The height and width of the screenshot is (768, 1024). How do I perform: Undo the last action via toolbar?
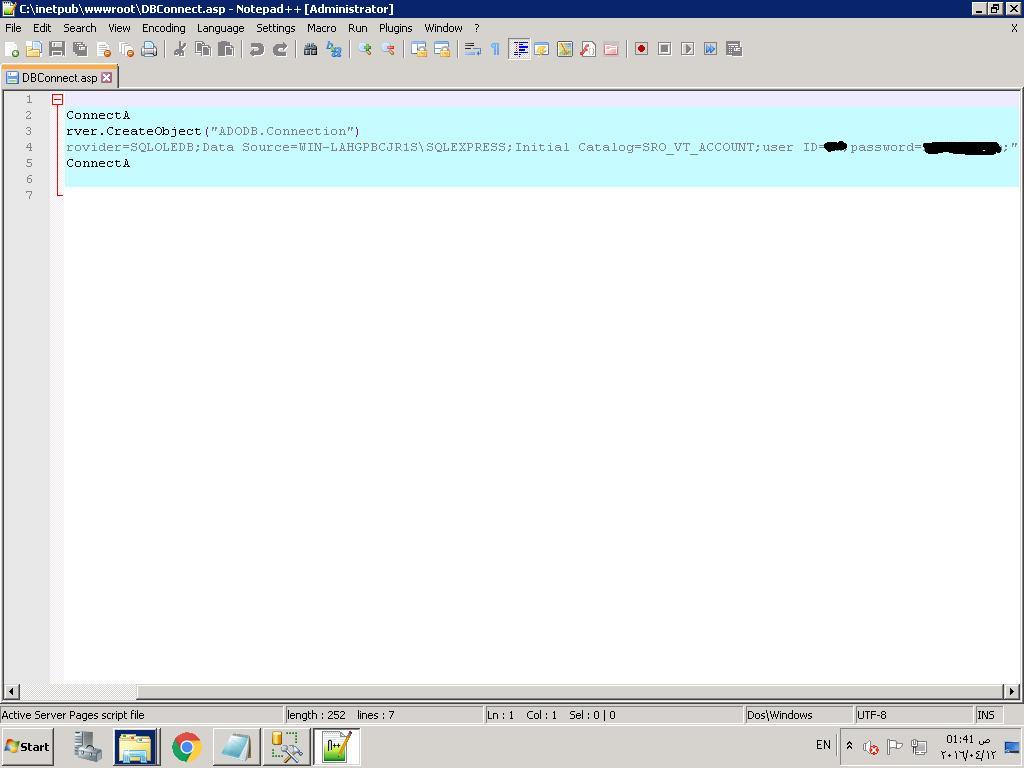point(257,49)
